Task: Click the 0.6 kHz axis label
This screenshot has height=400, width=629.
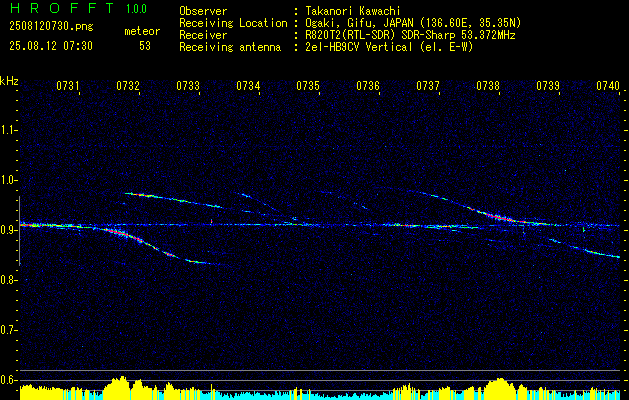Action: (x=8, y=380)
